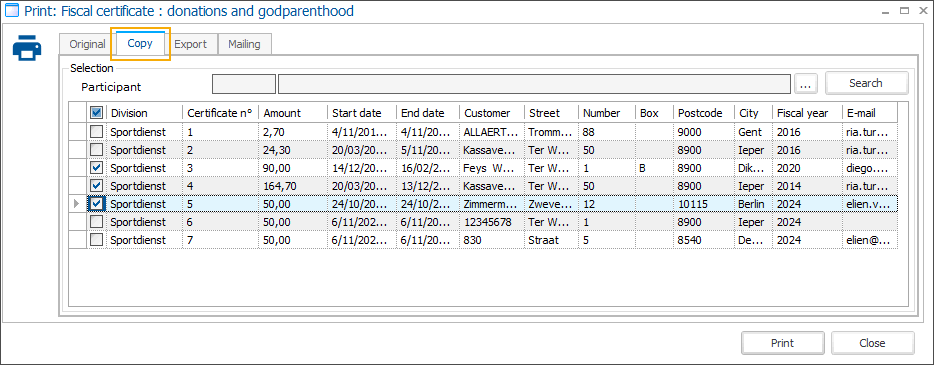Sort by the Fiscal year column header

coord(807,113)
